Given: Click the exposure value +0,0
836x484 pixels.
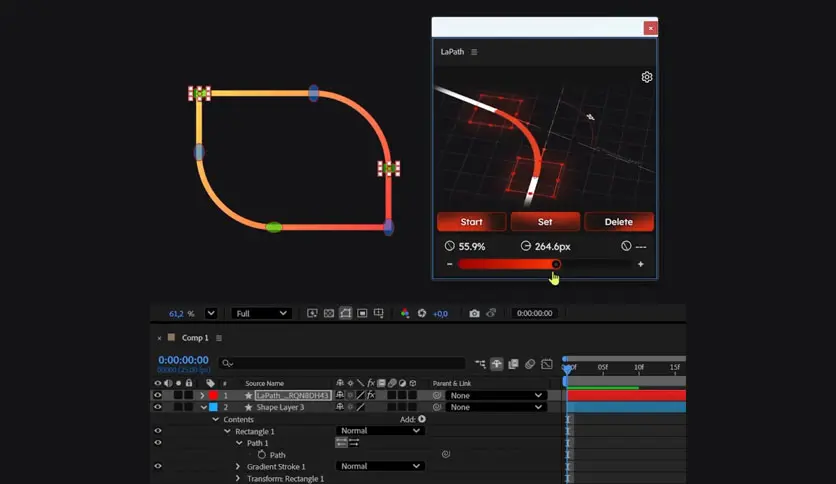Looking at the screenshot, I should click(x=440, y=314).
